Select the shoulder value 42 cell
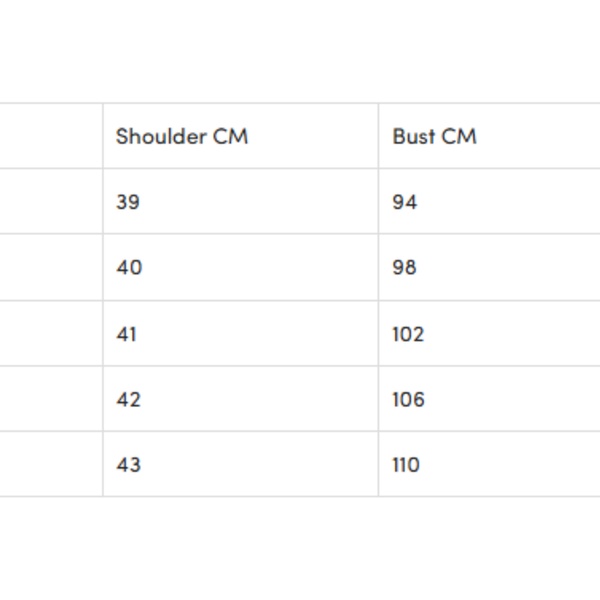The height and width of the screenshot is (600, 600). click(x=129, y=400)
